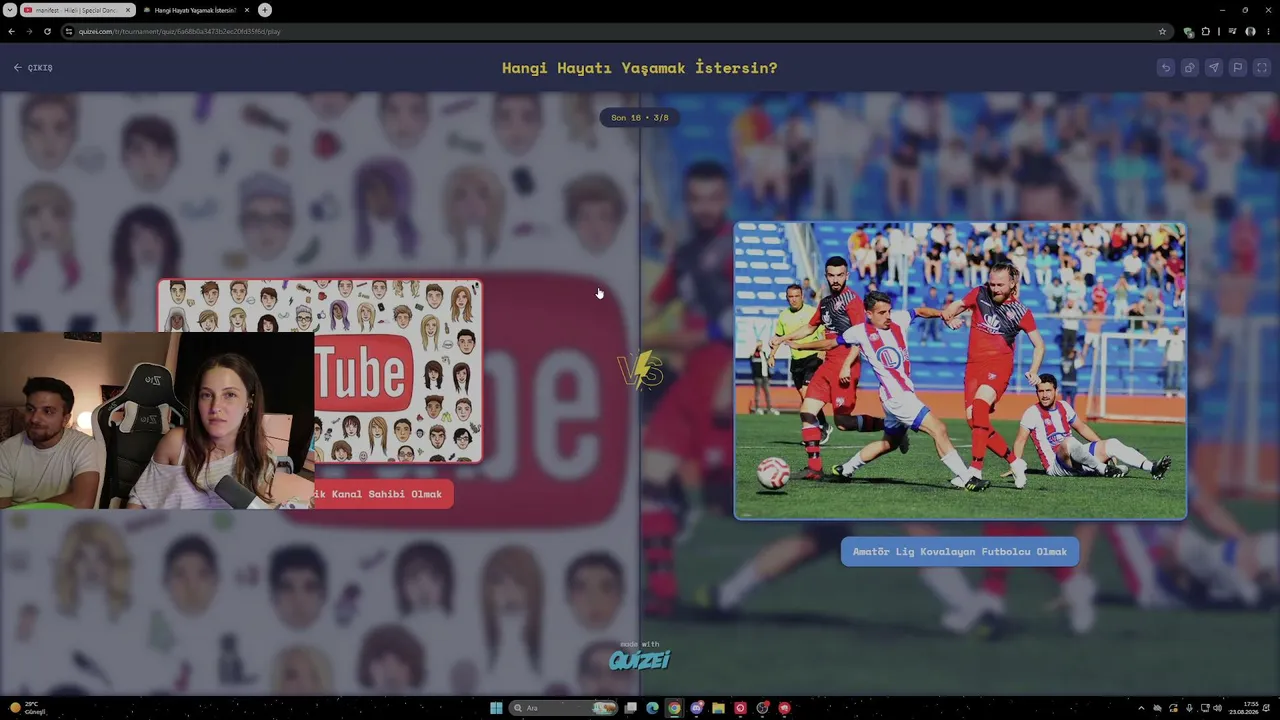The image size is (1280, 720).
Task: Close the manifest YouTube tab
Action: pos(128,10)
